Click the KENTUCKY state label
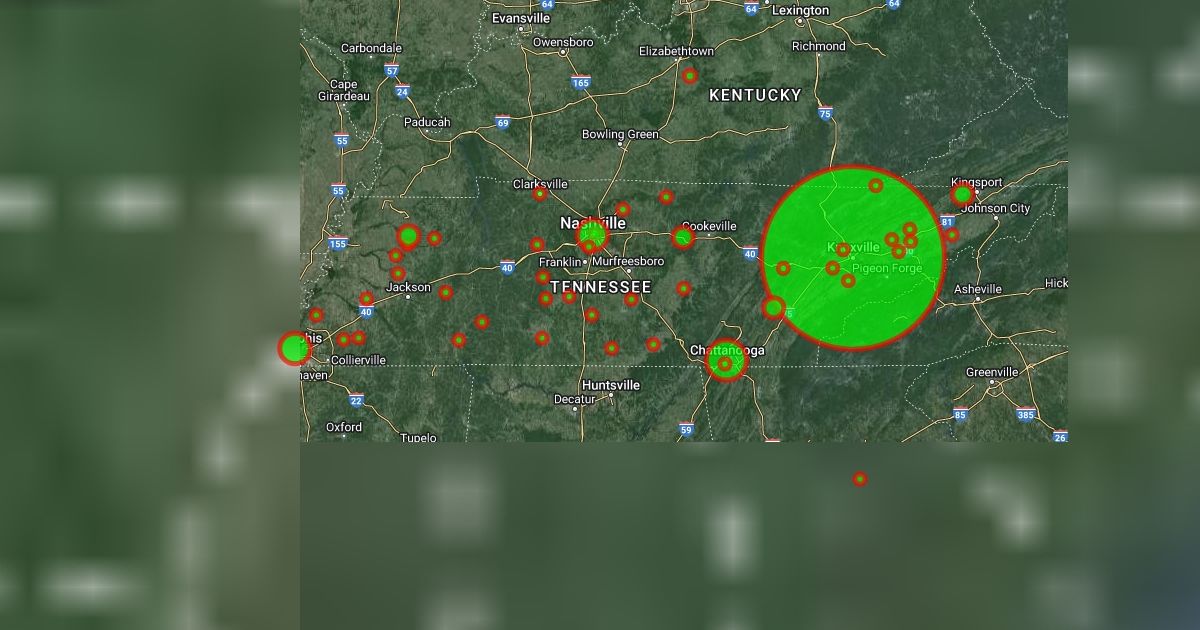The height and width of the screenshot is (630, 1200). tap(755, 95)
